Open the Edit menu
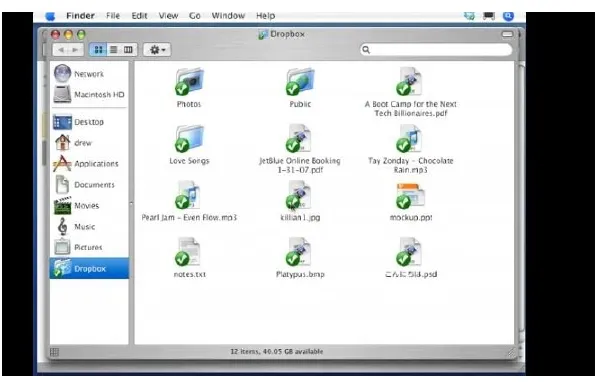Screen dimensions: 600x382 coord(139,16)
